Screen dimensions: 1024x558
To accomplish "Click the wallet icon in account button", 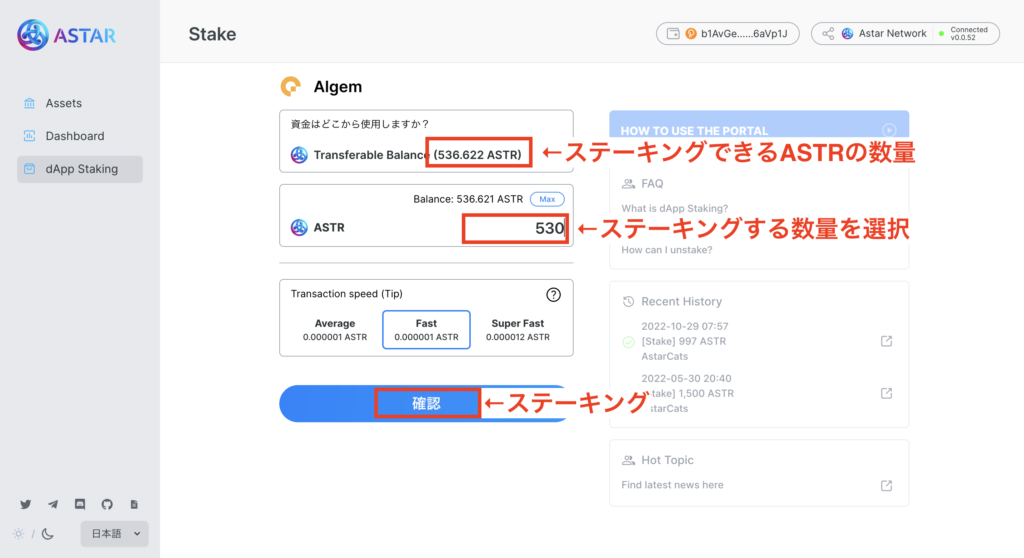I will click(x=673, y=33).
